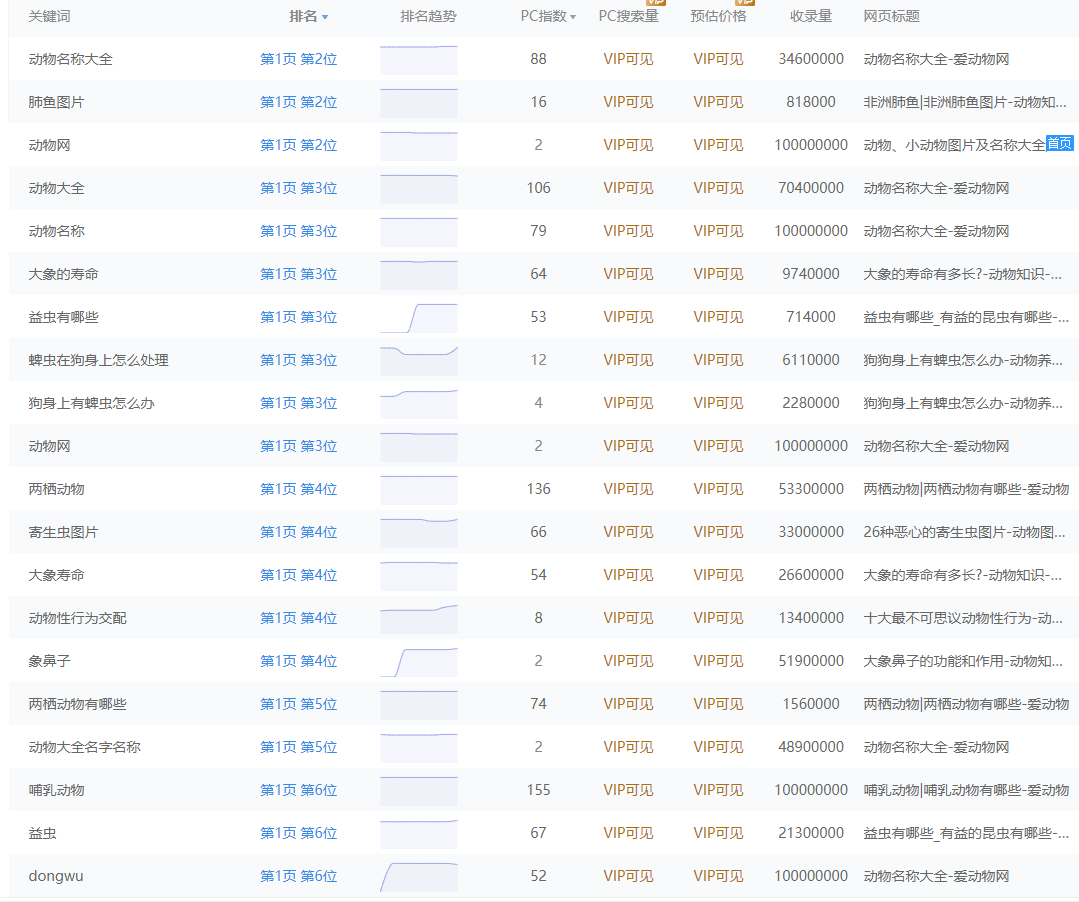Open the 第1页 第6位 rank link for 益虫
Image resolution: width=1079 pixels, height=902 pixels.
coord(299,833)
